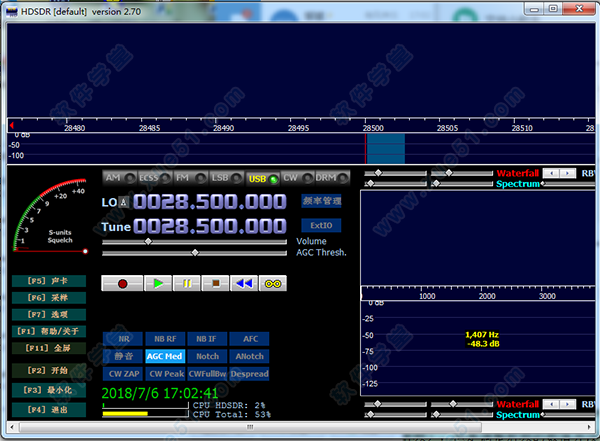
Task: Click [F3] 最小化 minimize button
Action: coord(49,390)
